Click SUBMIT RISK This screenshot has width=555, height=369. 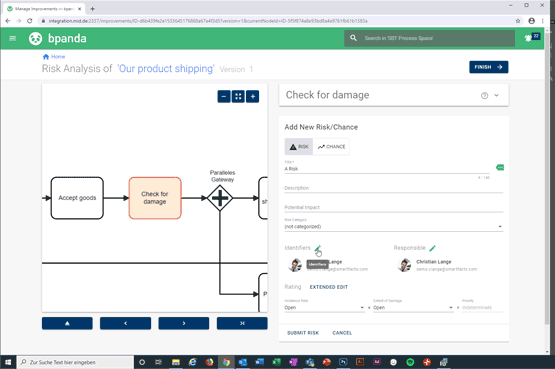(303, 333)
